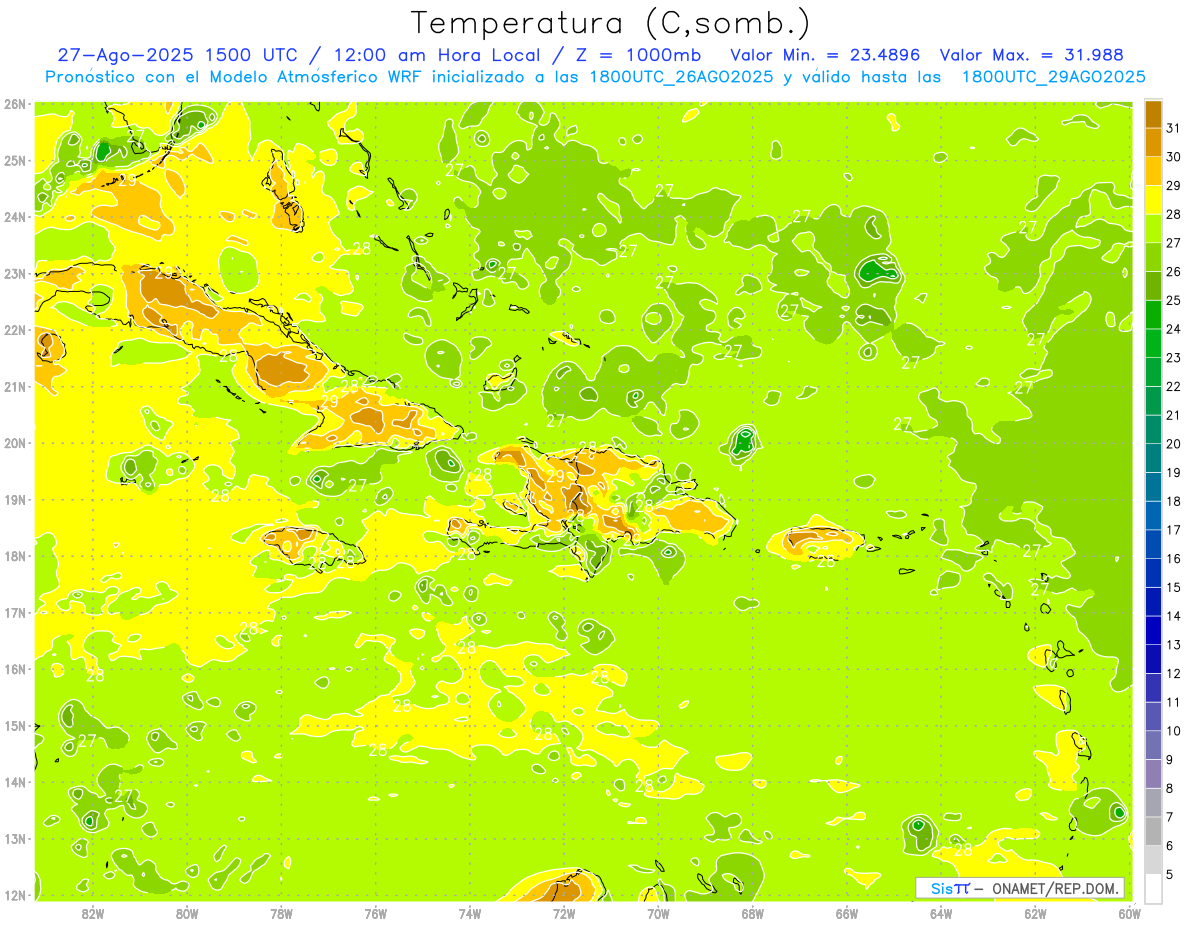Click the yellow swatch between 28 and 29
The width and height of the screenshot is (1200, 927).
1153,200
